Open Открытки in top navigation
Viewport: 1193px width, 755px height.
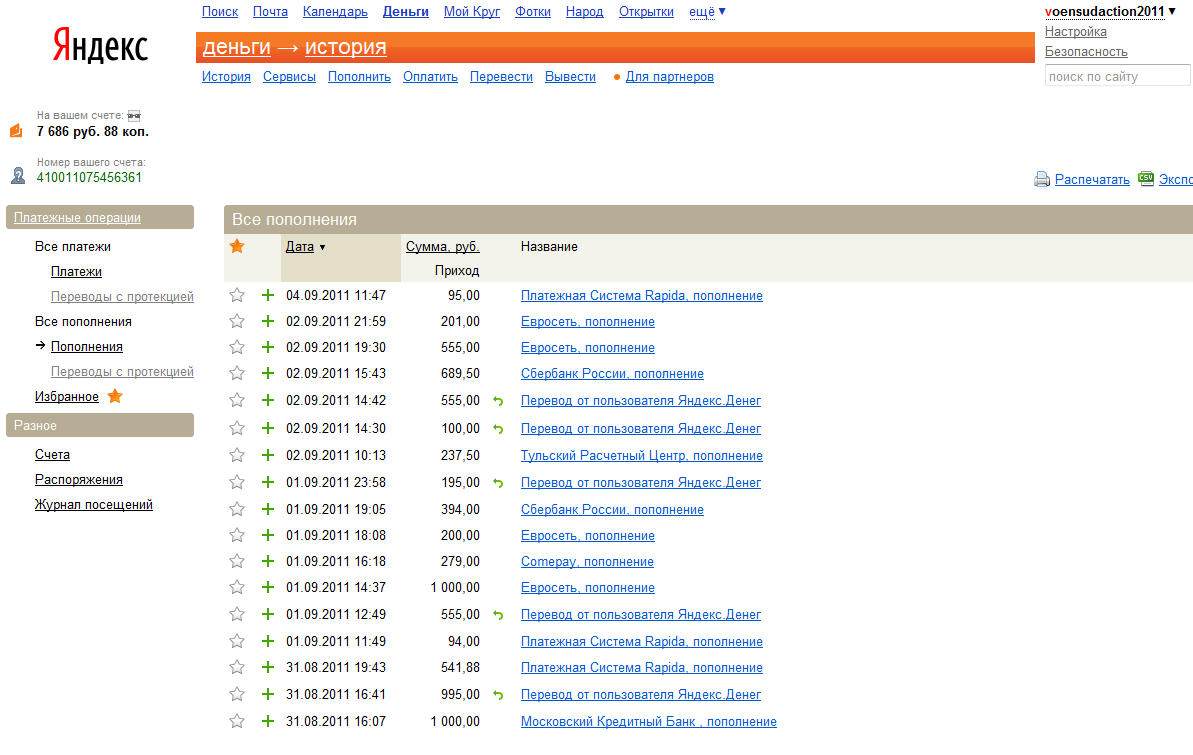pyautogui.click(x=646, y=11)
